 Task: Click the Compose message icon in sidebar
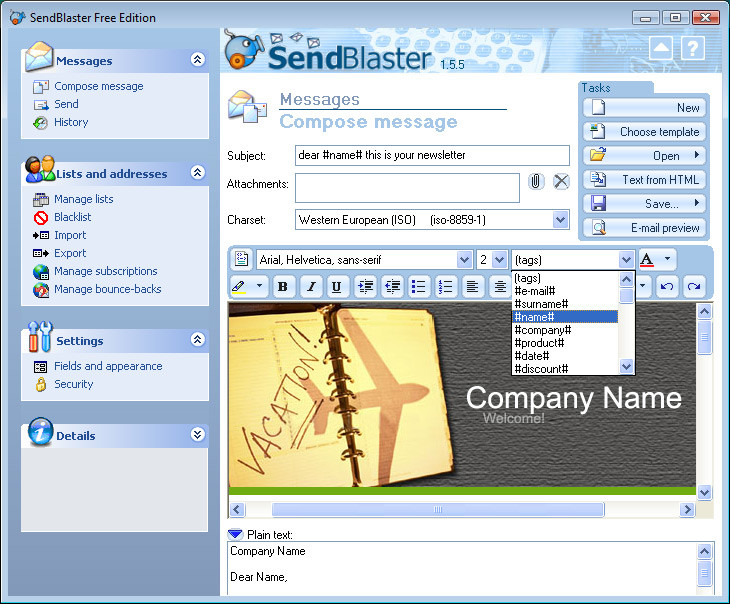coord(41,87)
